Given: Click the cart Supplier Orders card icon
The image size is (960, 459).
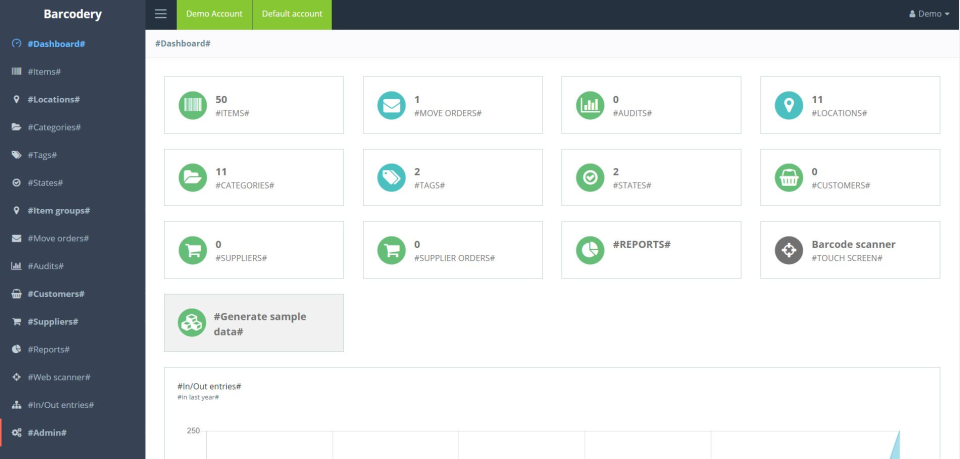Looking at the screenshot, I should [x=391, y=250].
